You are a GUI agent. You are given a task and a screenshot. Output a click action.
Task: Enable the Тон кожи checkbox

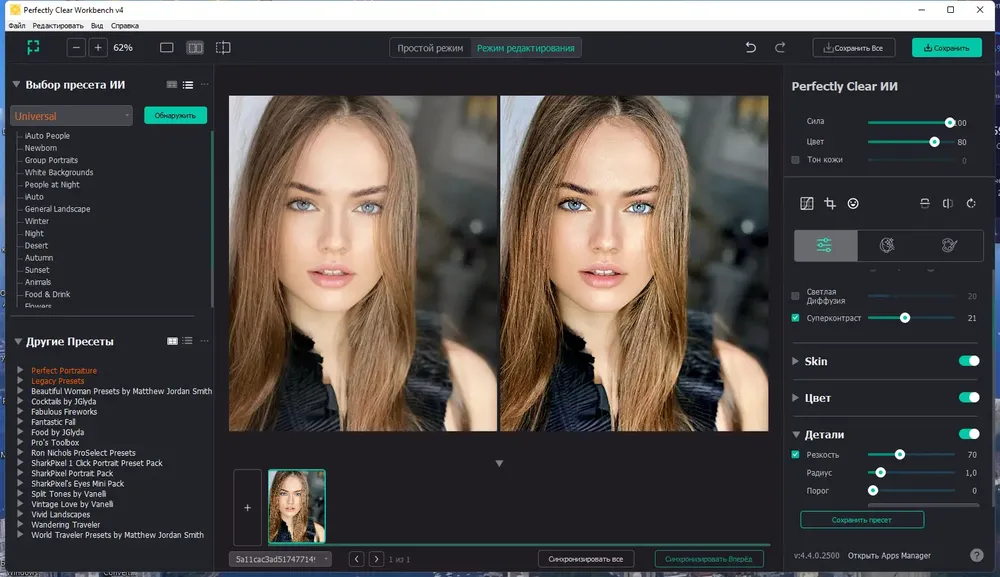795,160
